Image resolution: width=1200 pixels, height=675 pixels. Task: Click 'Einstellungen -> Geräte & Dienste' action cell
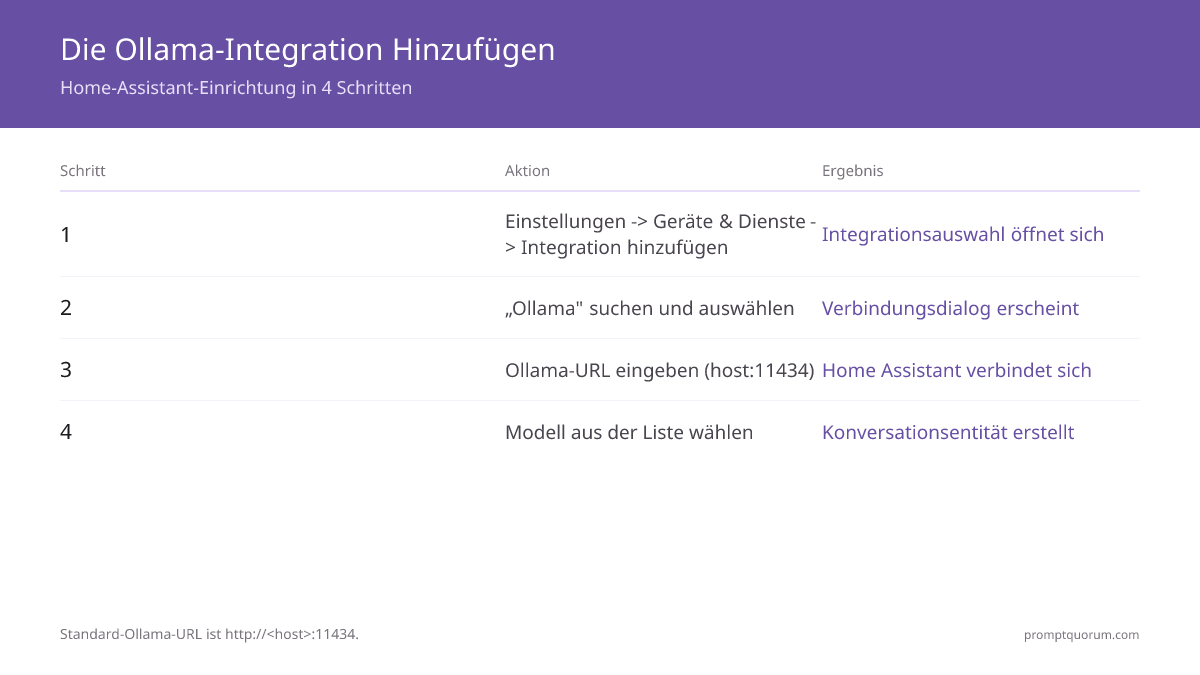[x=660, y=235]
